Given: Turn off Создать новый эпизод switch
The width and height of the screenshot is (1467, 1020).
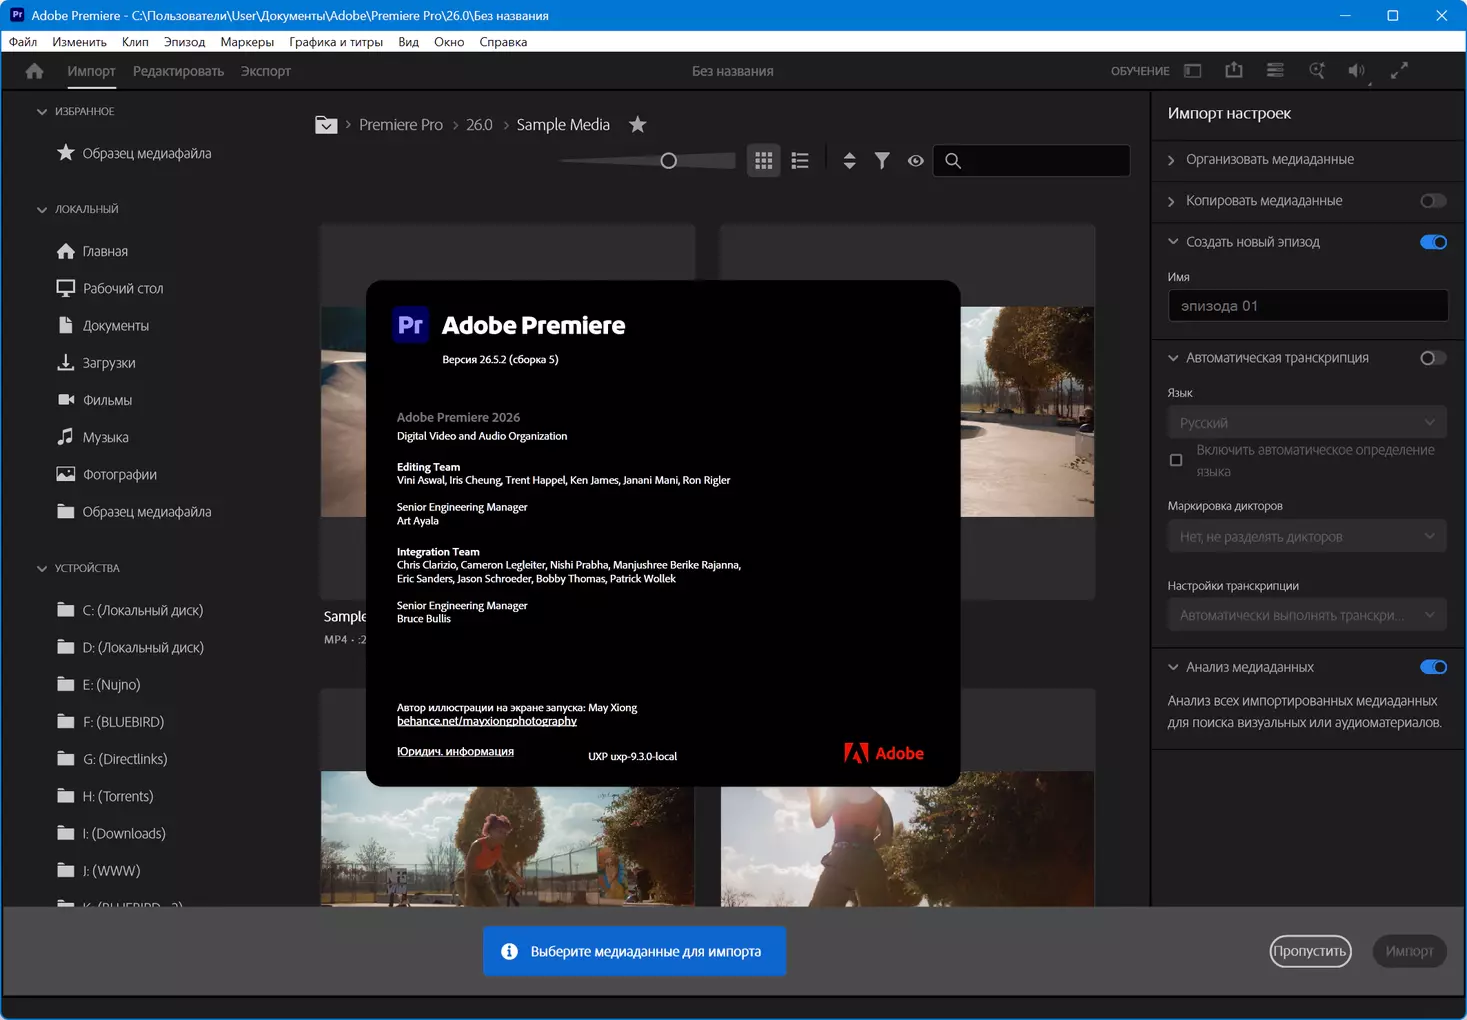Looking at the screenshot, I should click(x=1433, y=242).
